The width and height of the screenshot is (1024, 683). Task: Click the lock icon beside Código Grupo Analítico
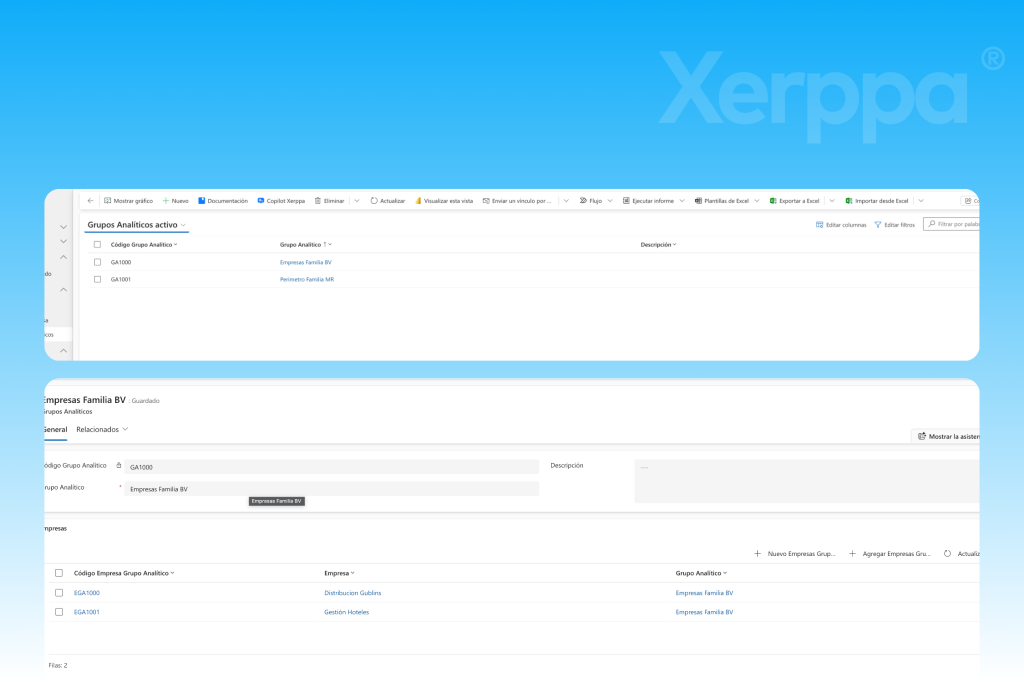118,466
